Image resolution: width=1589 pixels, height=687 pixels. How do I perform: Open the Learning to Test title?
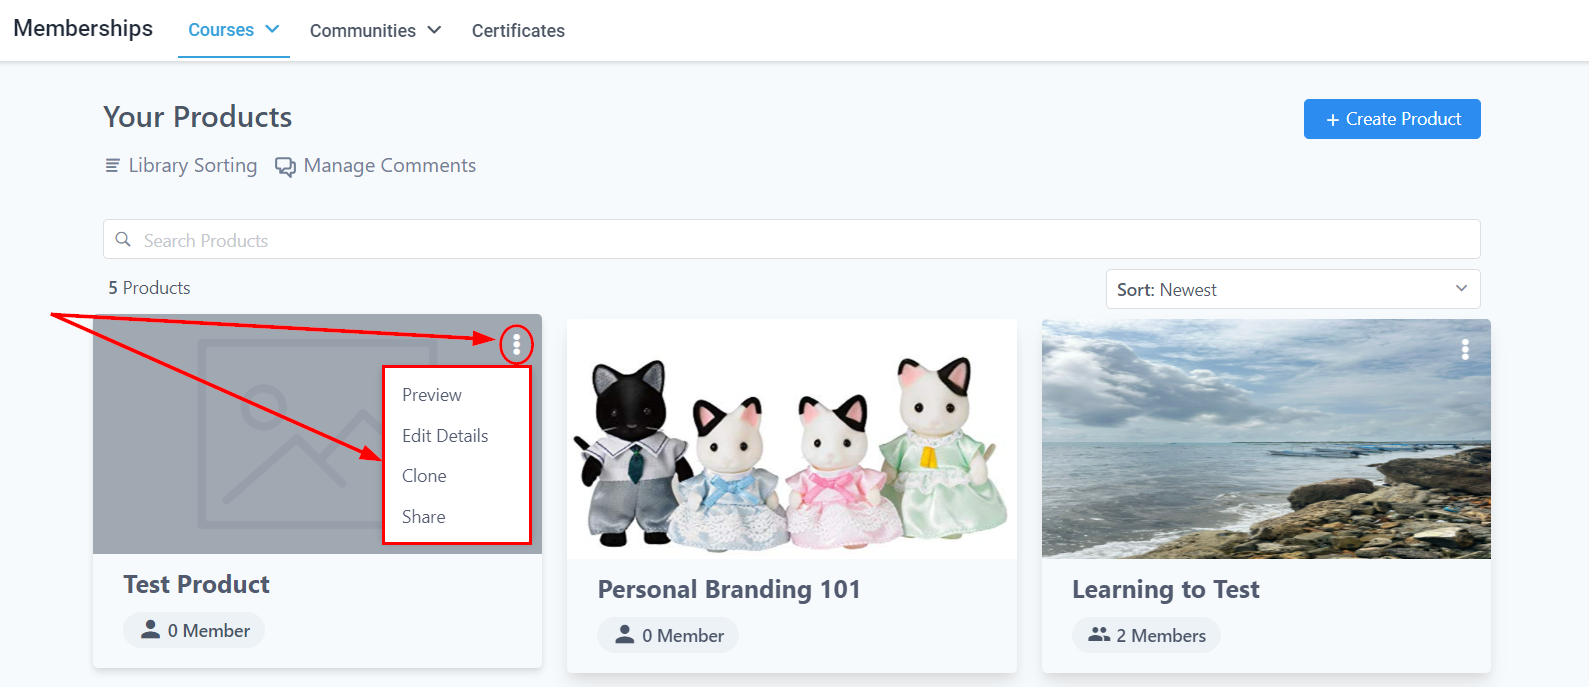(1166, 589)
